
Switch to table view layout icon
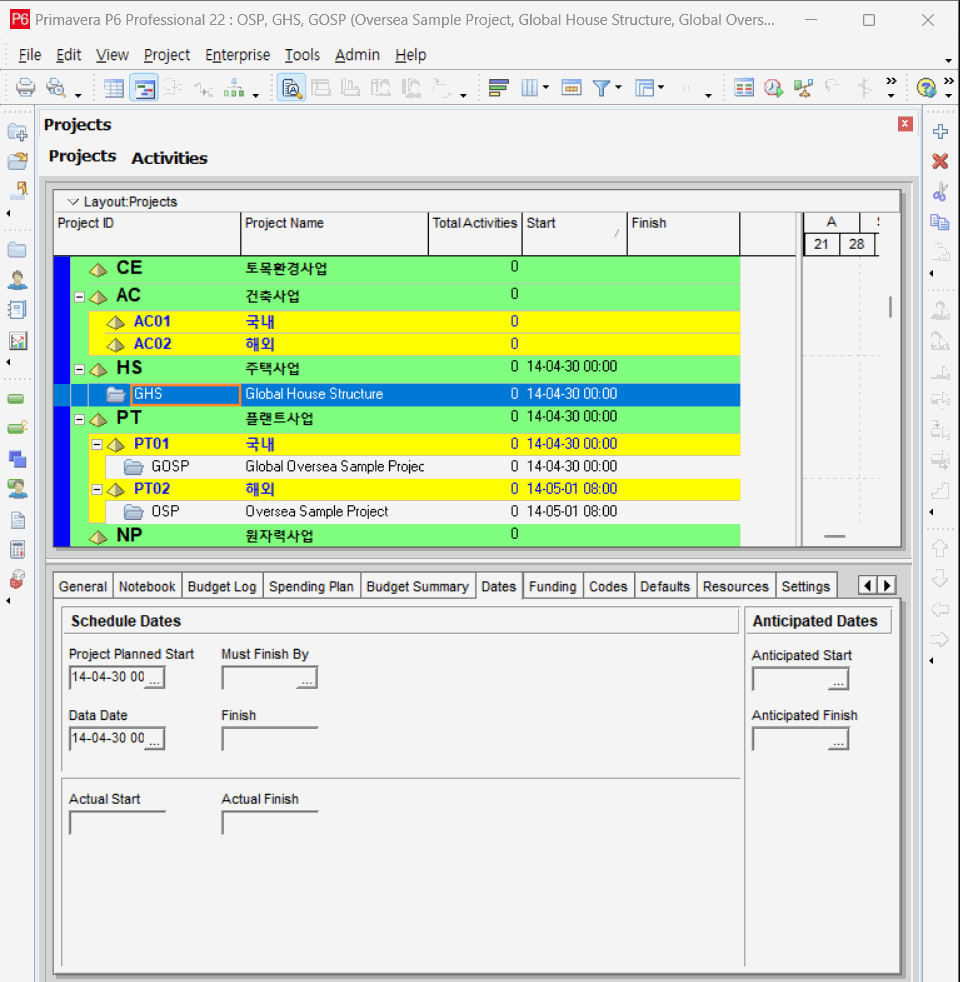coord(113,88)
